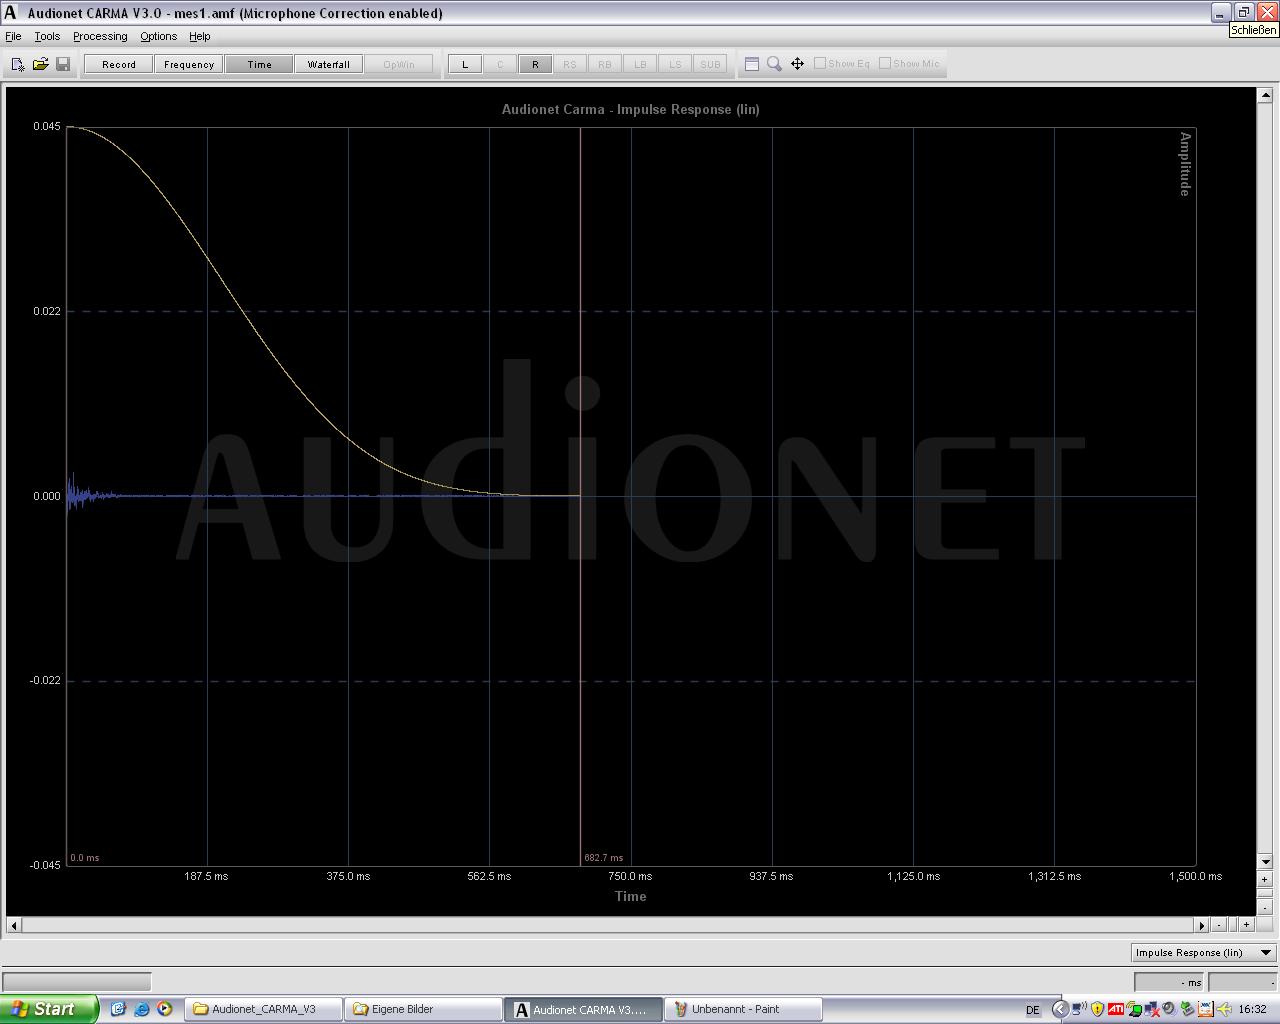Screen dimensions: 1280x1024
Task: Enable the Show Eq checkbox
Action: 820,63
